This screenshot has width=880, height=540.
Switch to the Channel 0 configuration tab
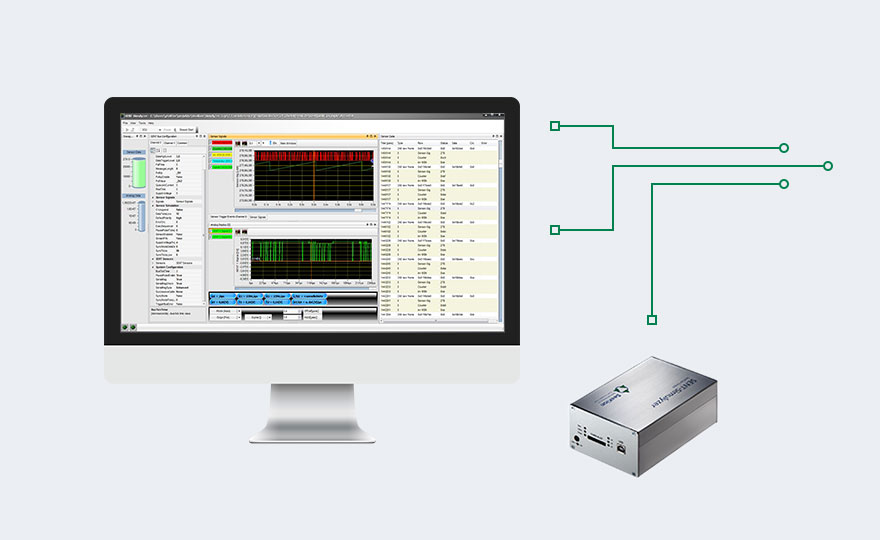(156, 143)
